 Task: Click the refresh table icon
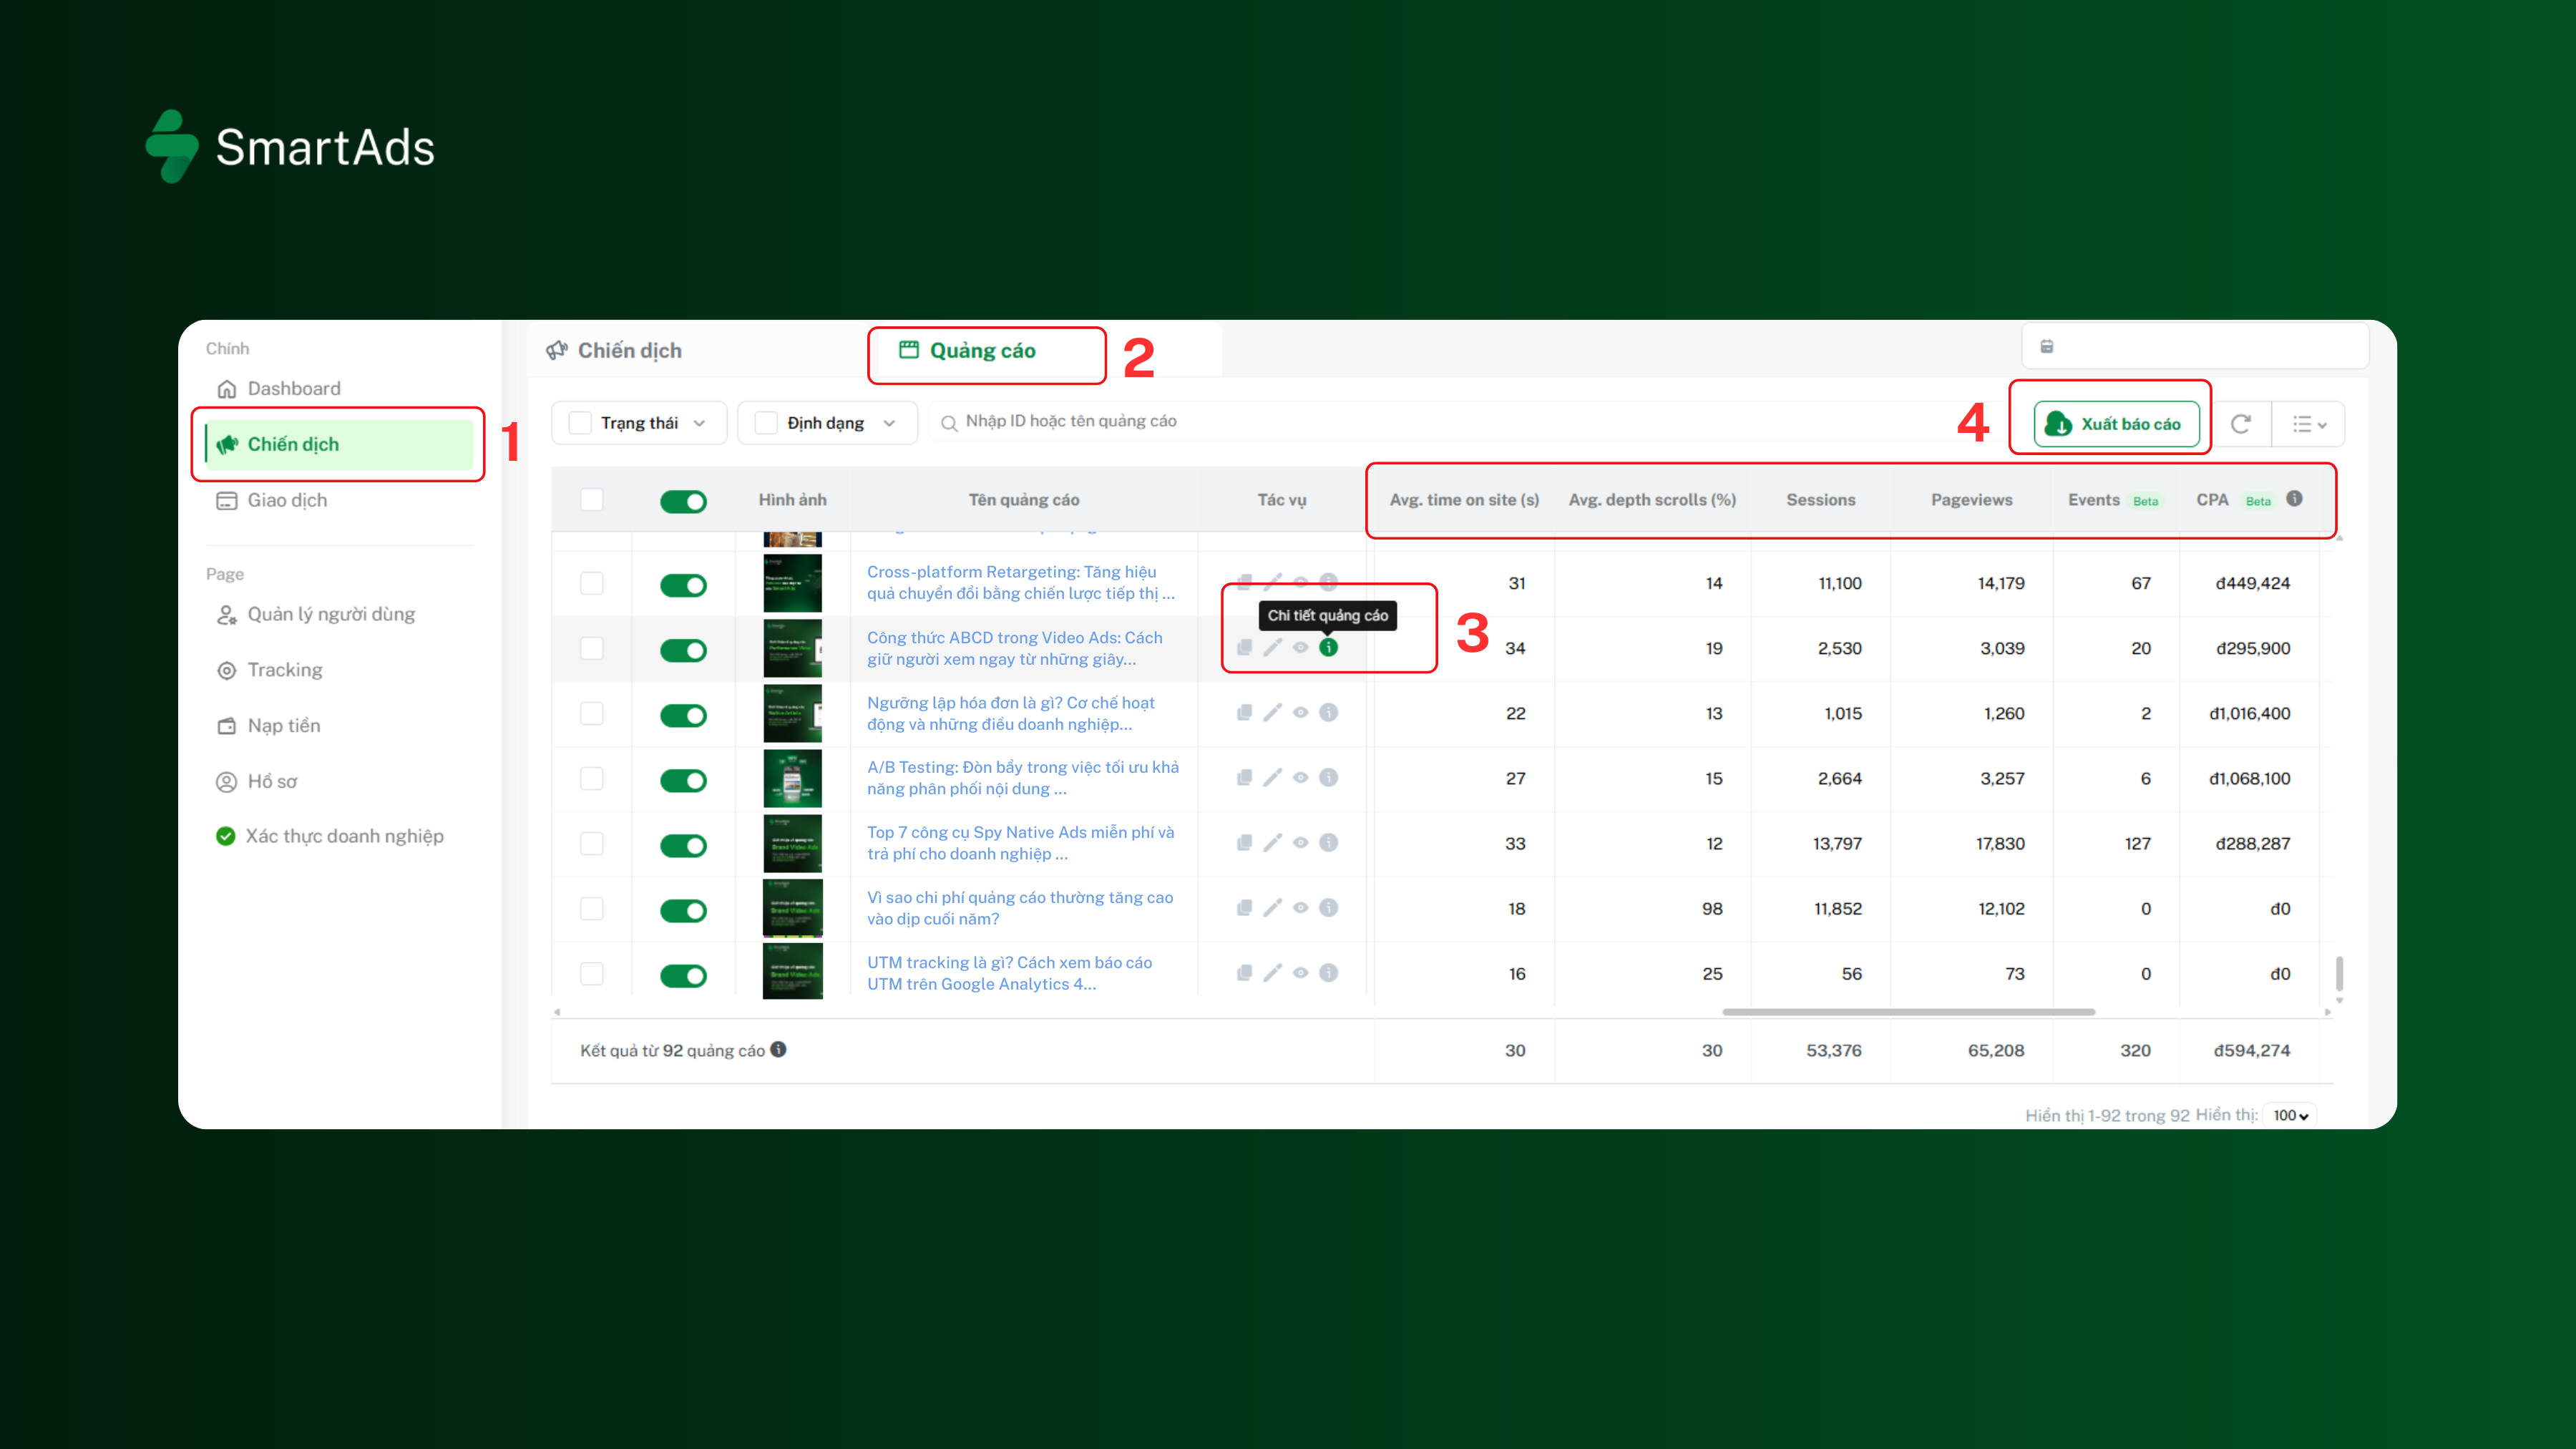tap(2241, 424)
